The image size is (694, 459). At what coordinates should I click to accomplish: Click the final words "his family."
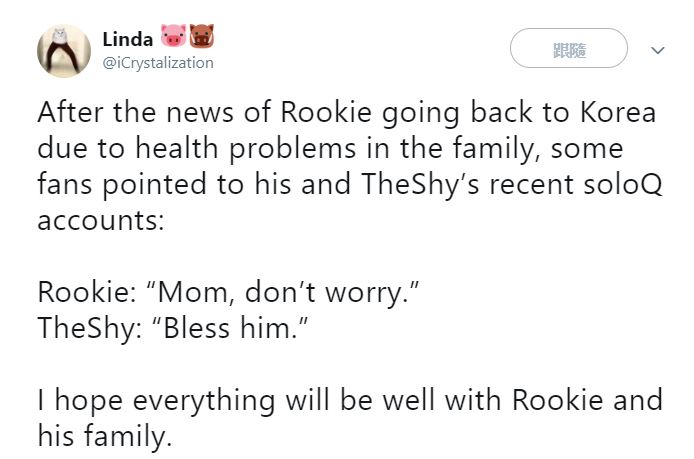(104, 436)
